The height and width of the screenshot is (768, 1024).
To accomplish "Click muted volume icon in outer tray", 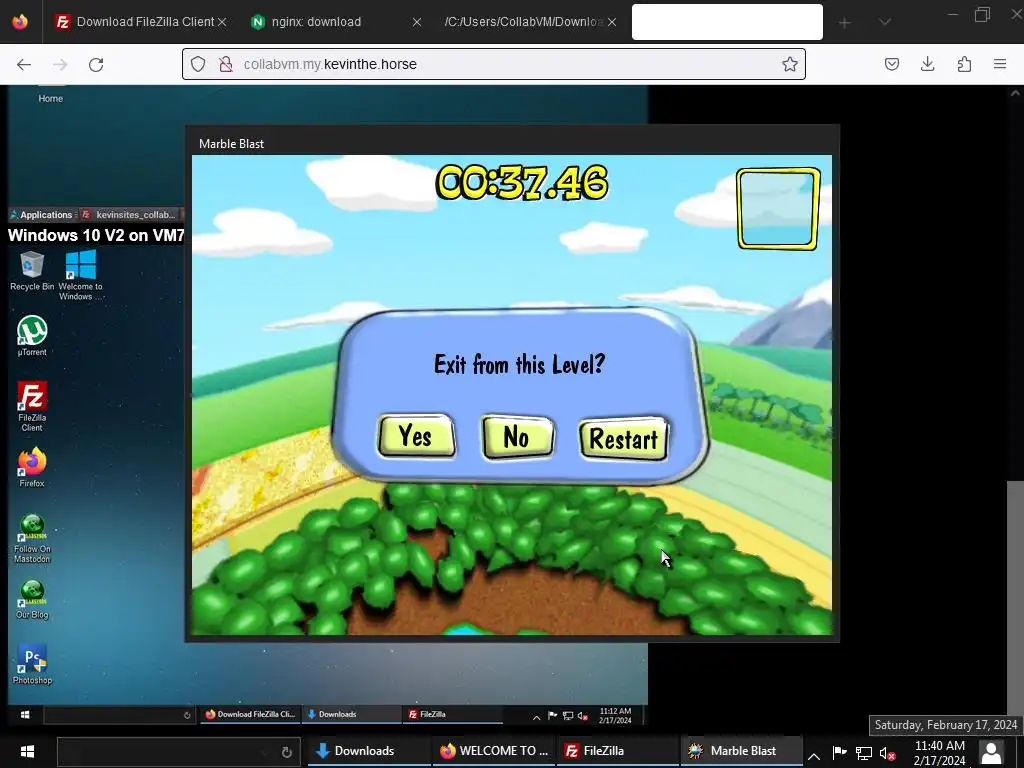I will pyautogui.click(x=888, y=754).
